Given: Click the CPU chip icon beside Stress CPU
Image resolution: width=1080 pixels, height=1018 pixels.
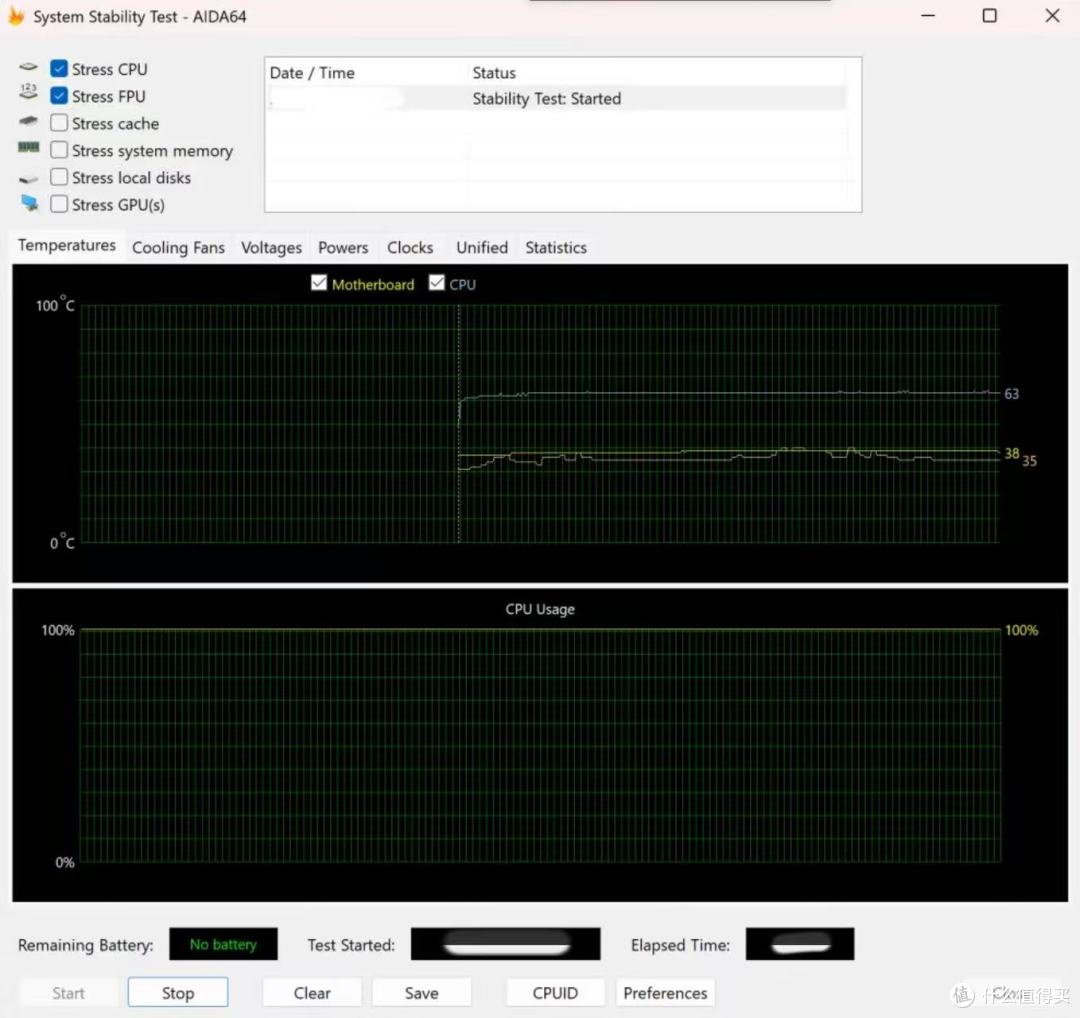Looking at the screenshot, I should [x=28, y=67].
